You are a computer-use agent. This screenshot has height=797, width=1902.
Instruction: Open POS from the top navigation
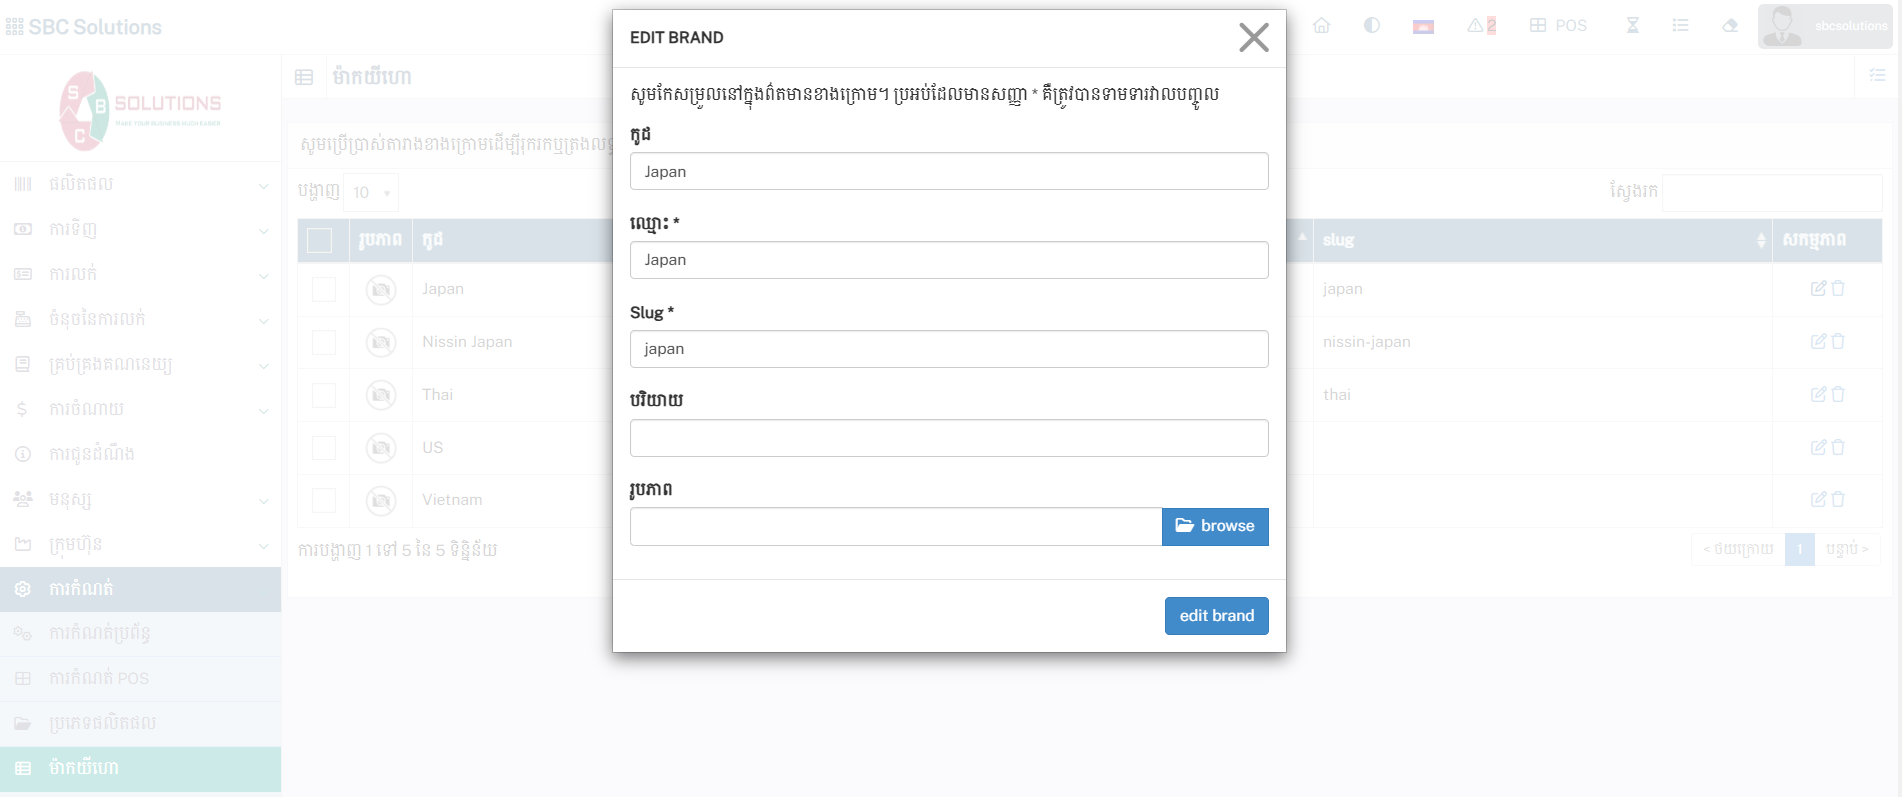1558,26
